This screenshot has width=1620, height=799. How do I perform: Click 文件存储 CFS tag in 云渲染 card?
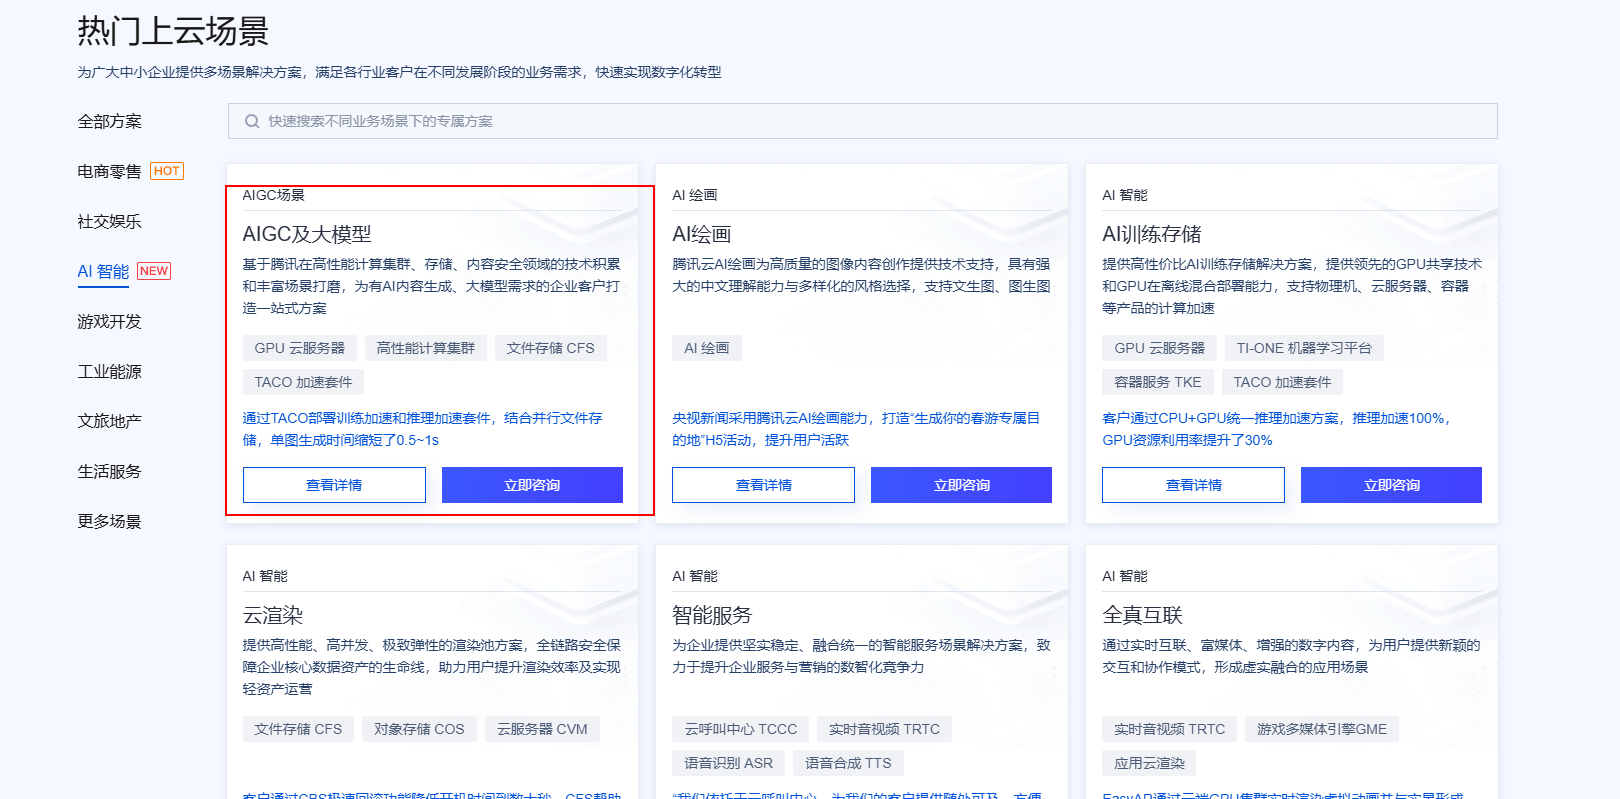(x=298, y=729)
